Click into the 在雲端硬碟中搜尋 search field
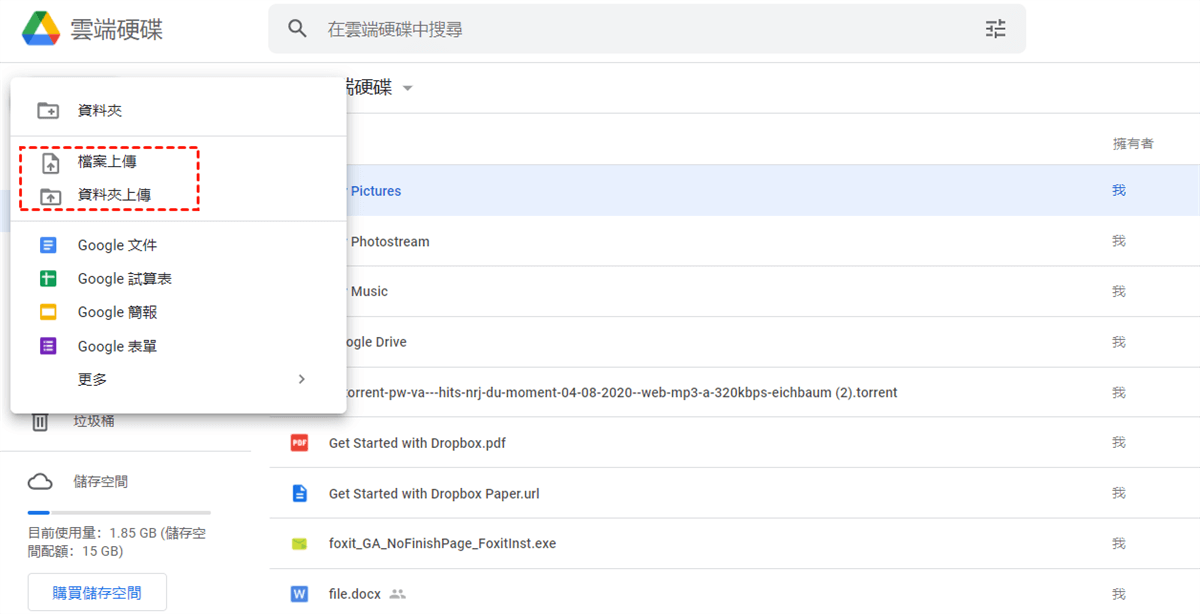 [646, 29]
